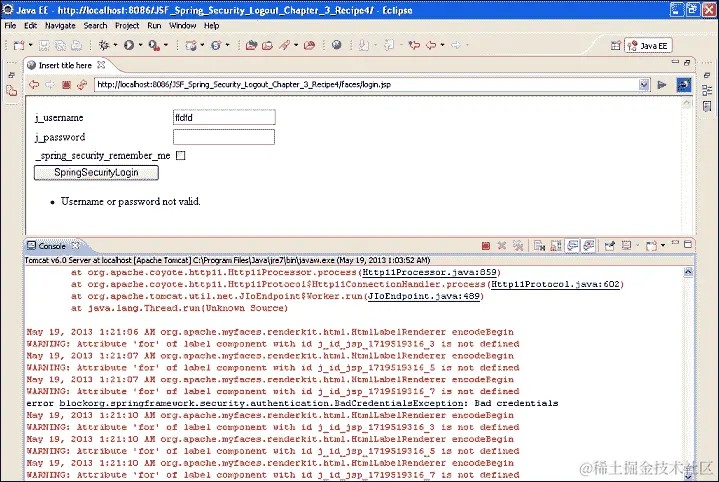Open the Search toolbar dropdown arrow
The width and height of the screenshot is (719, 482).
tap(296, 45)
